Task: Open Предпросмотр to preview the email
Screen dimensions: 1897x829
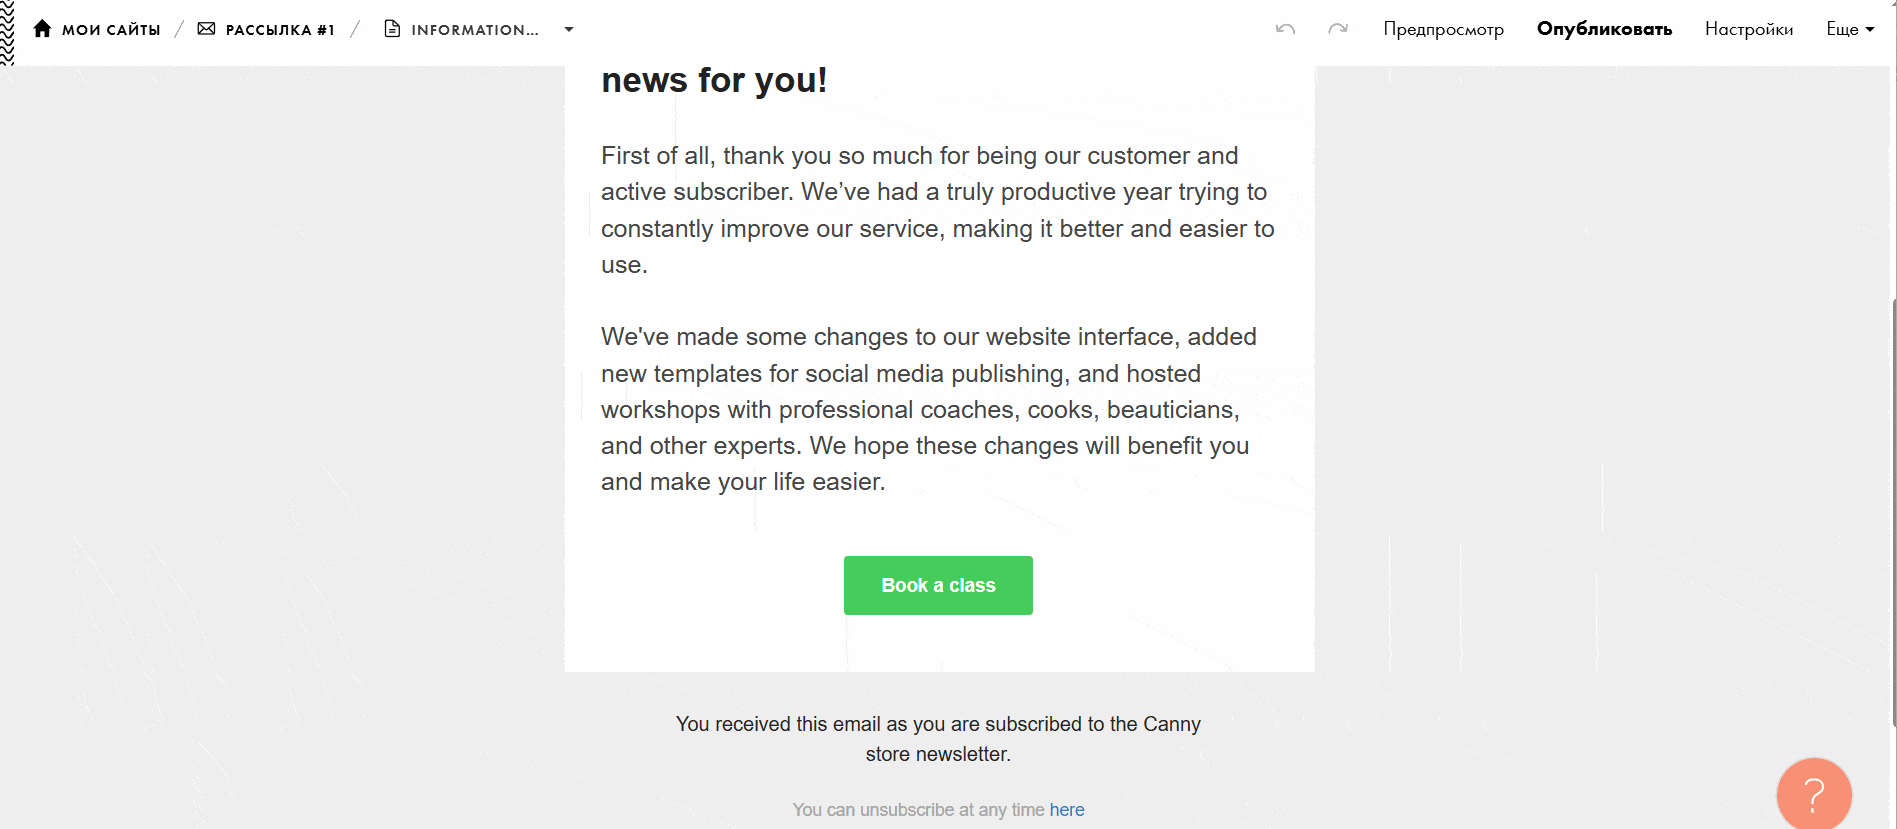Action: [x=1443, y=29]
